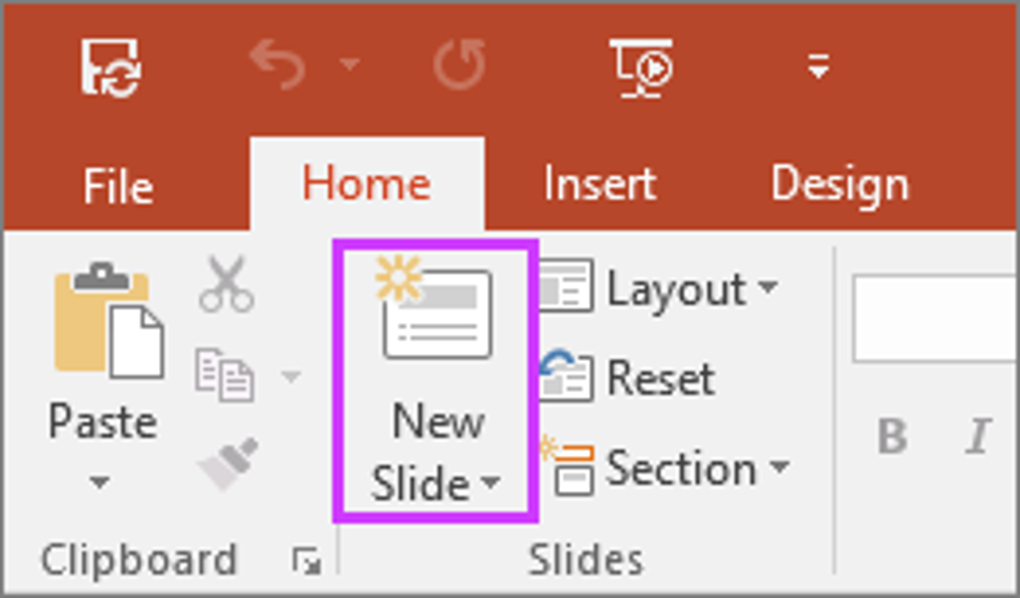Add a slide with New Slide icon

pyautogui.click(x=436, y=312)
